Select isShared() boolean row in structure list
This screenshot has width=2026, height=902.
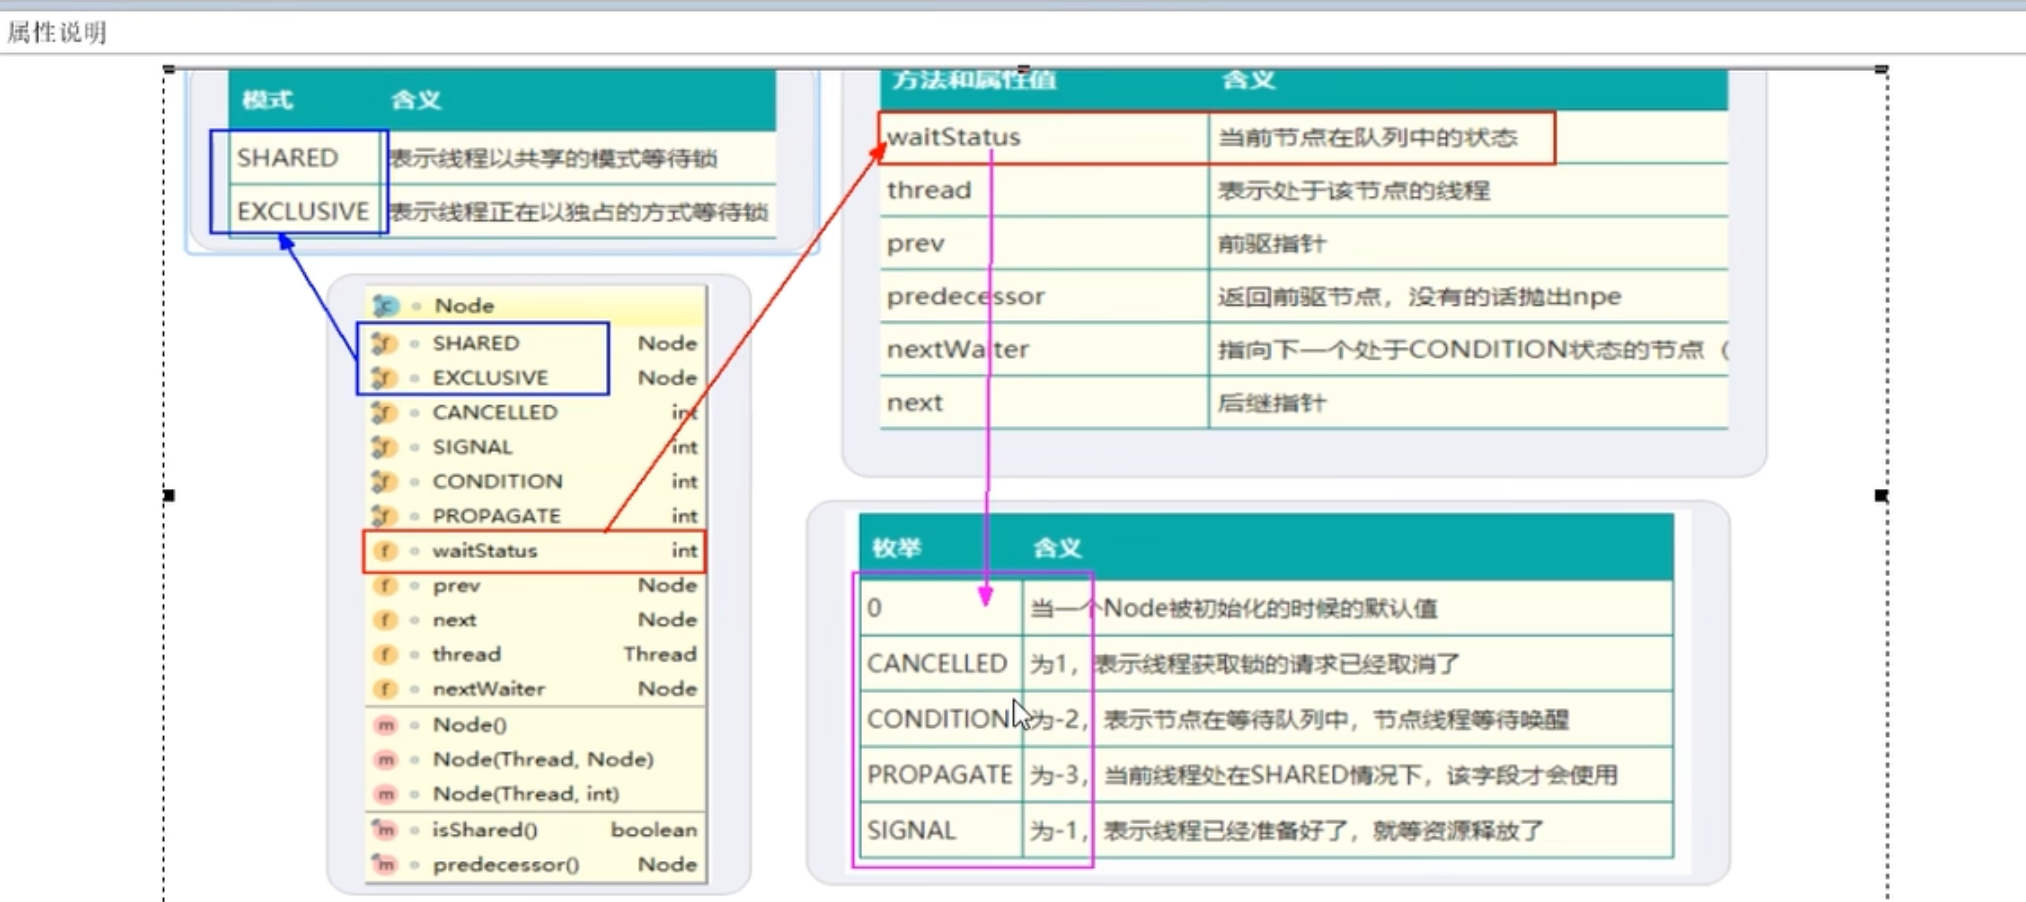click(536, 829)
